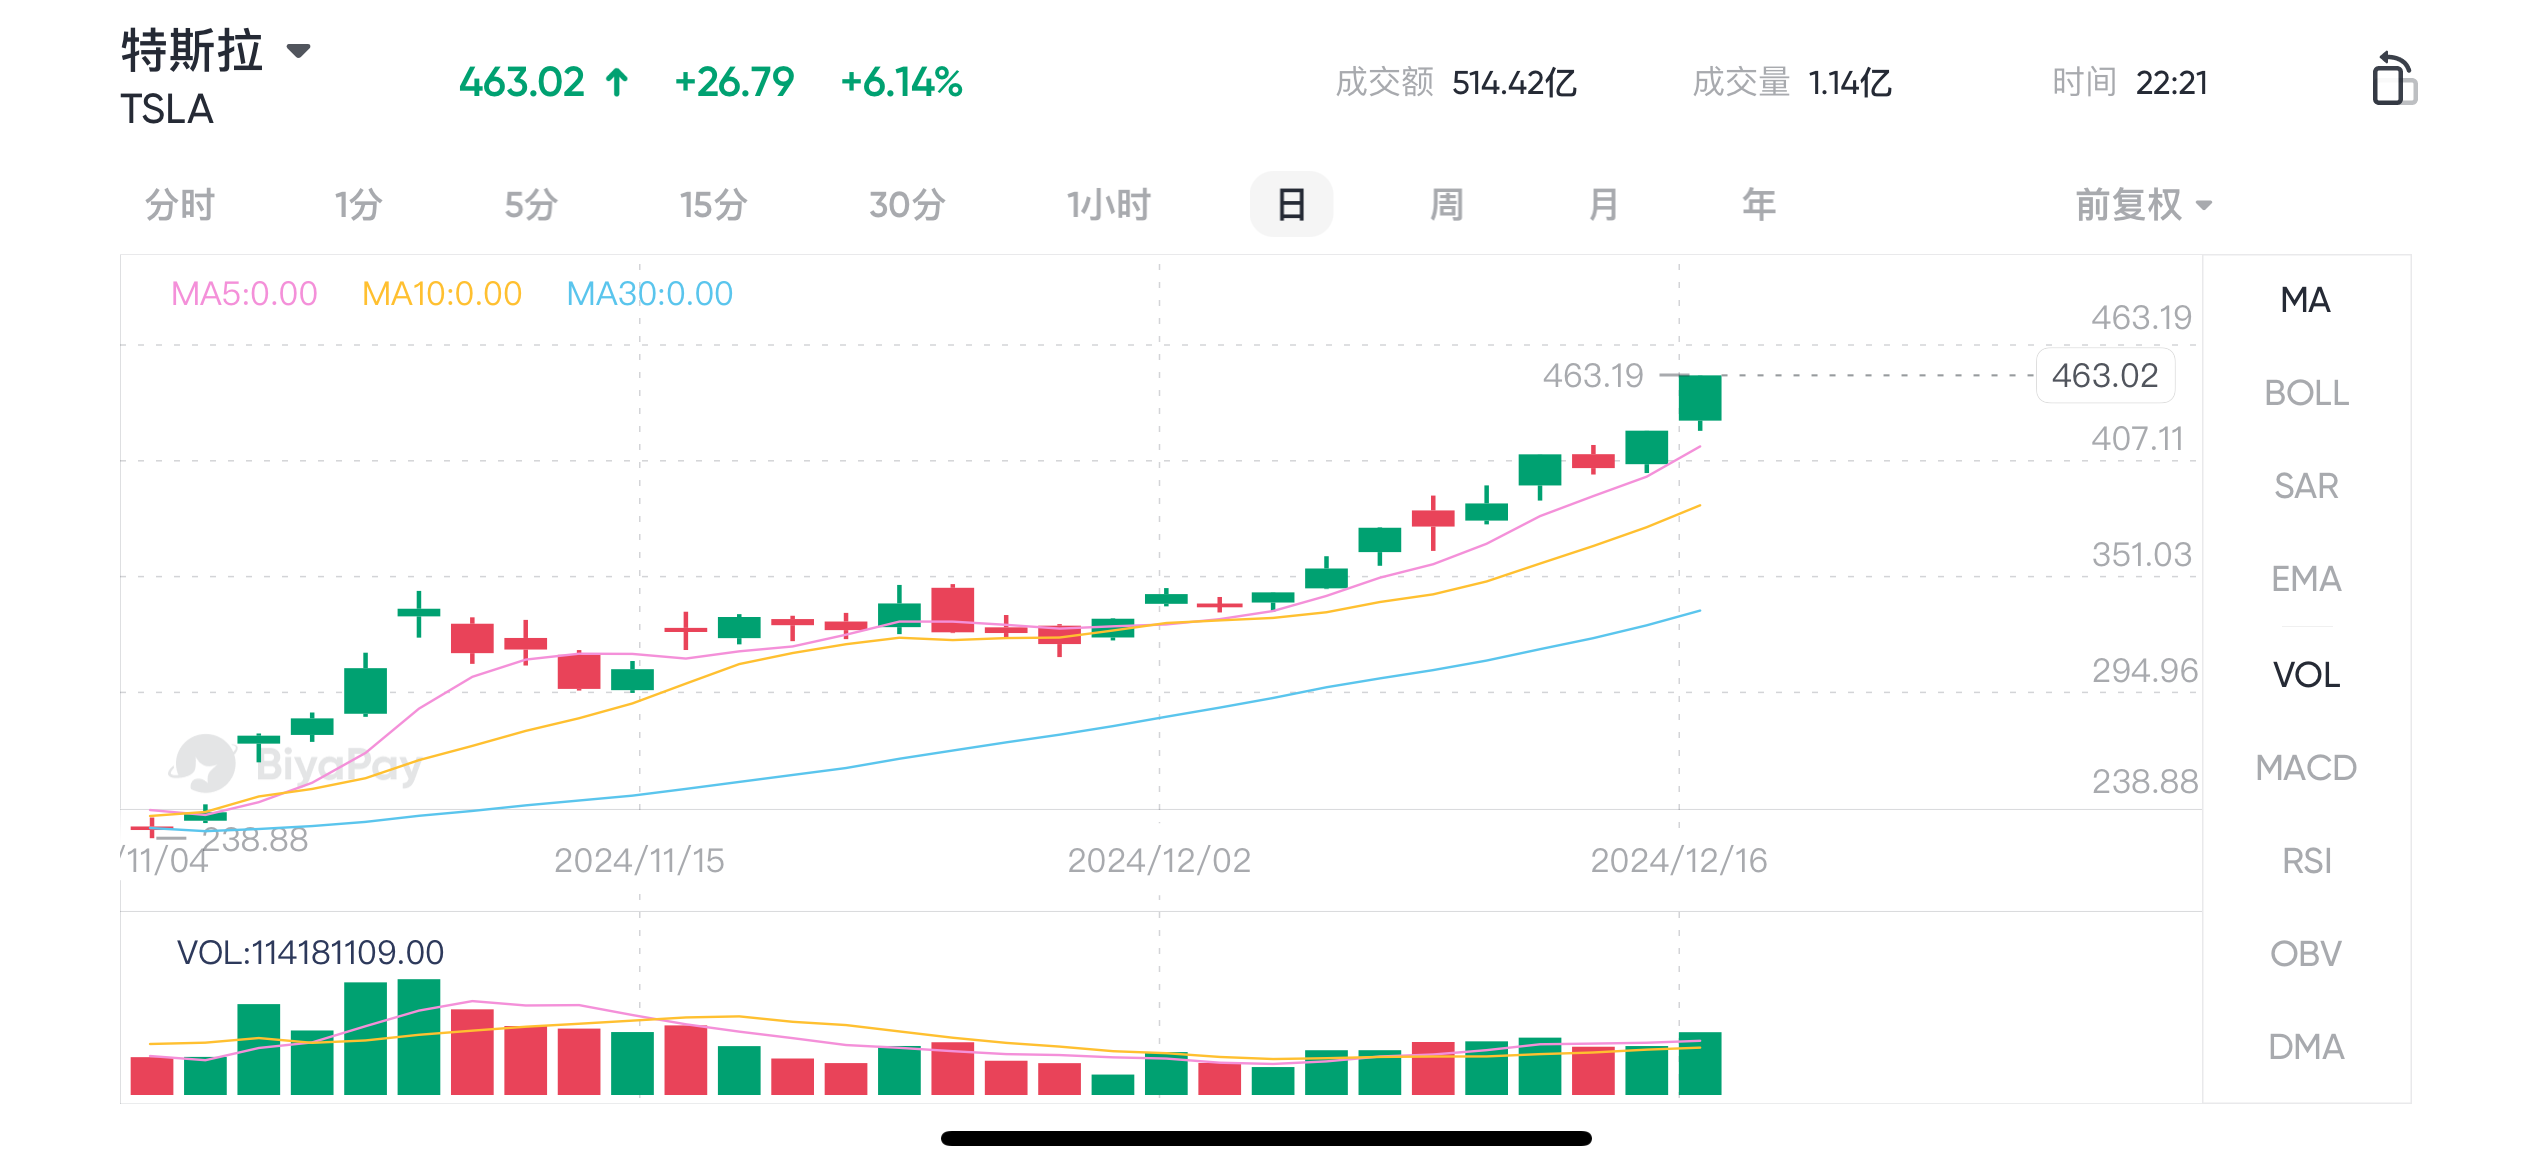Enable the SAR indicator

point(2306,486)
